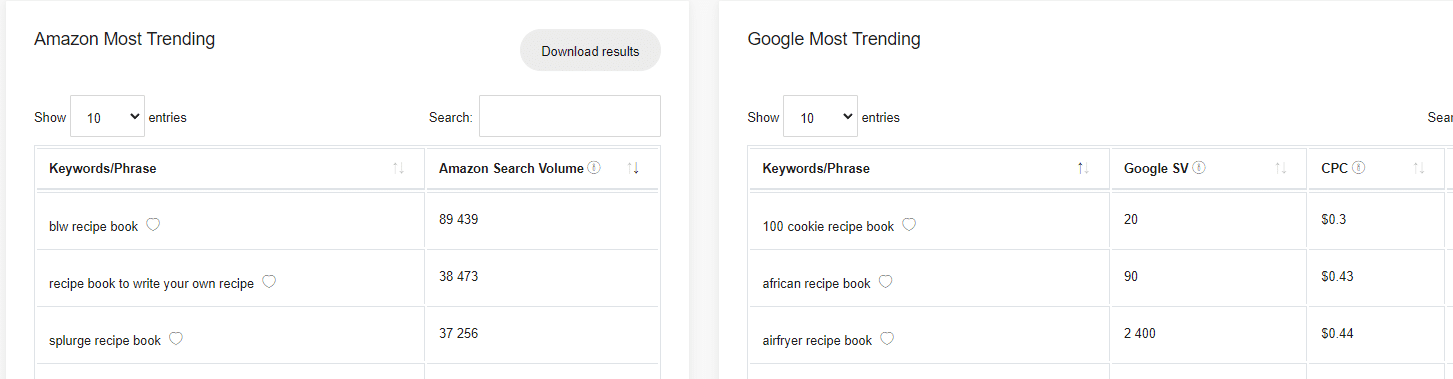Select the blw recipe book text

[93, 227]
